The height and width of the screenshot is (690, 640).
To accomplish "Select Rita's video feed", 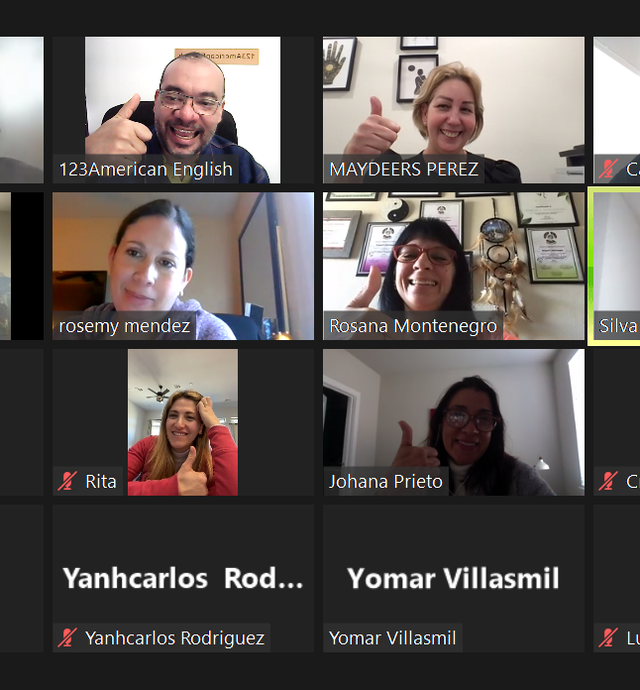I will click(183, 422).
